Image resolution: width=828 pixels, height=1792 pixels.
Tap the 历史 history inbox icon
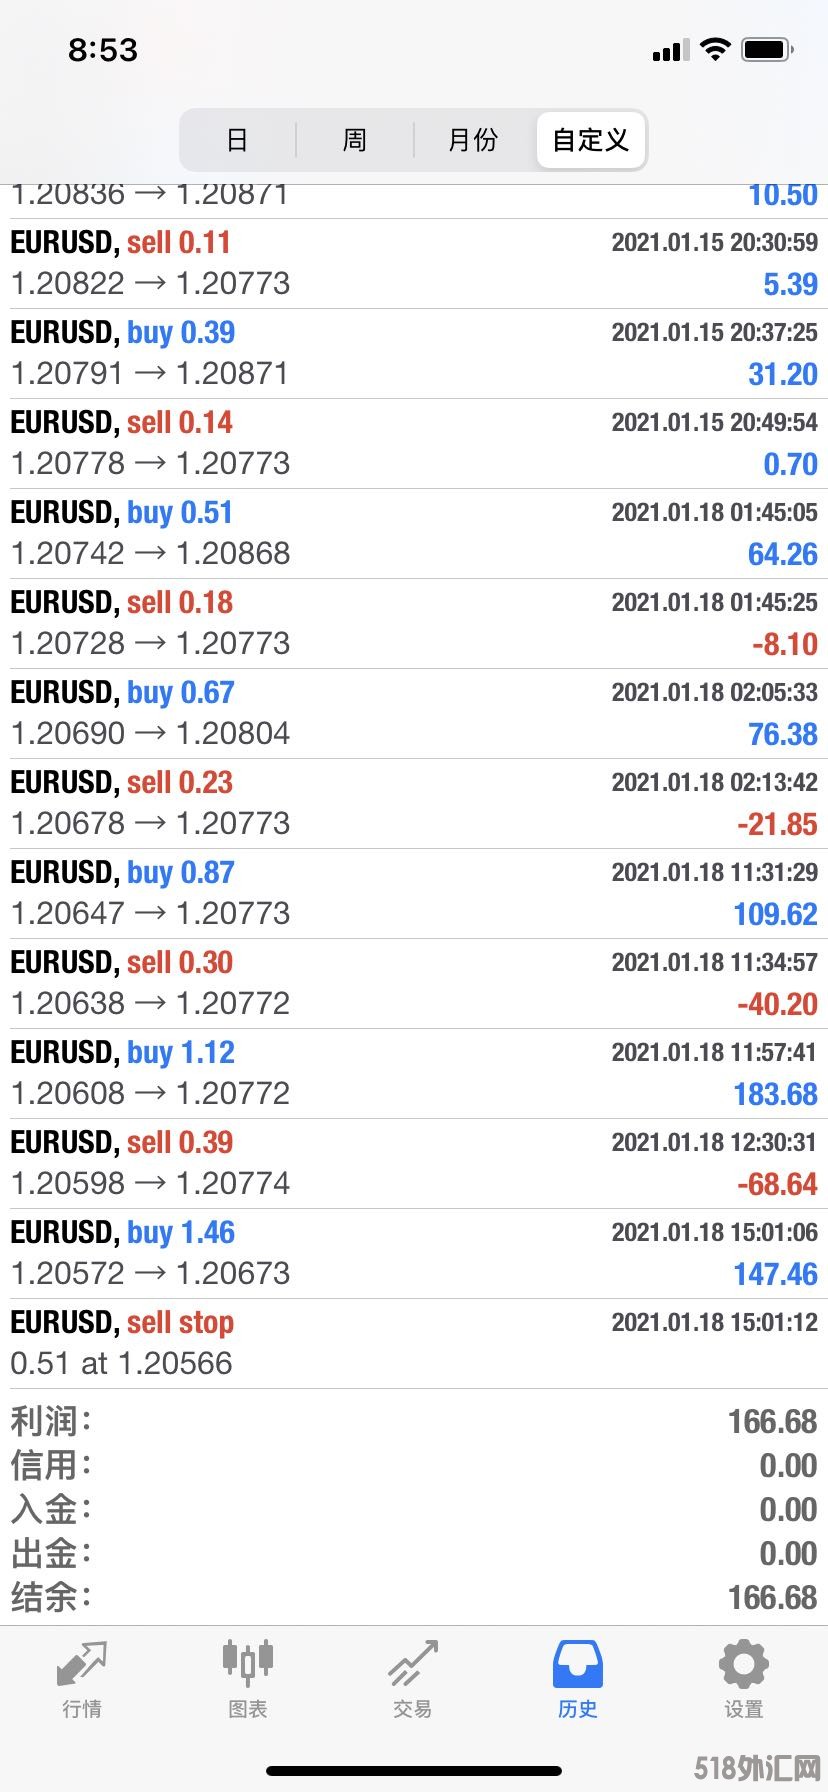pyautogui.click(x=578, y=1665)
